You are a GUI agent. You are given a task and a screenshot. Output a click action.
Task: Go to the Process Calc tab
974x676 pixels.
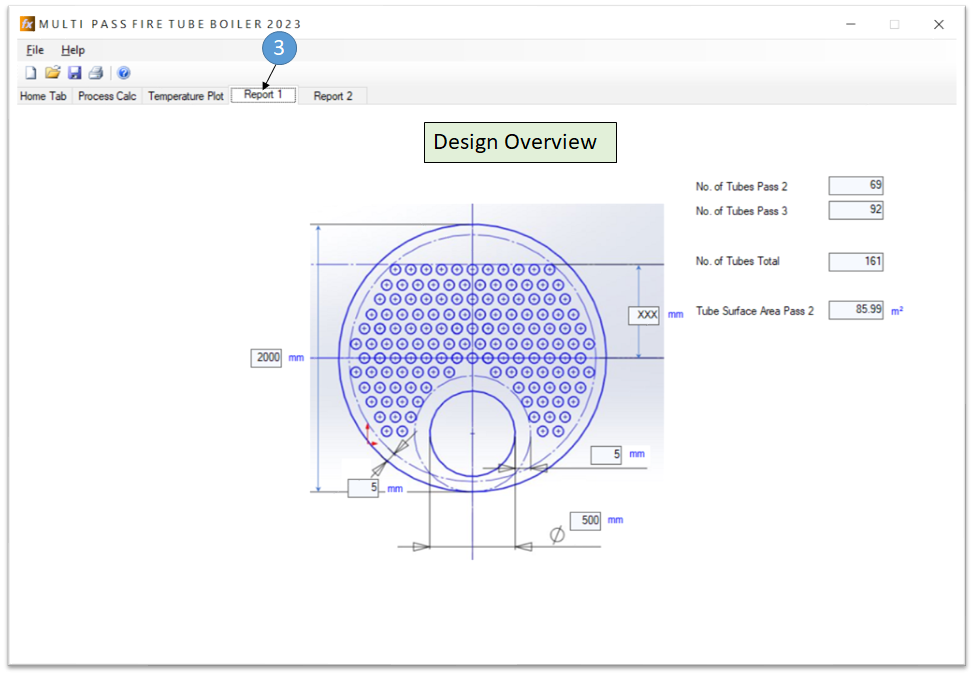click(107, 96)
